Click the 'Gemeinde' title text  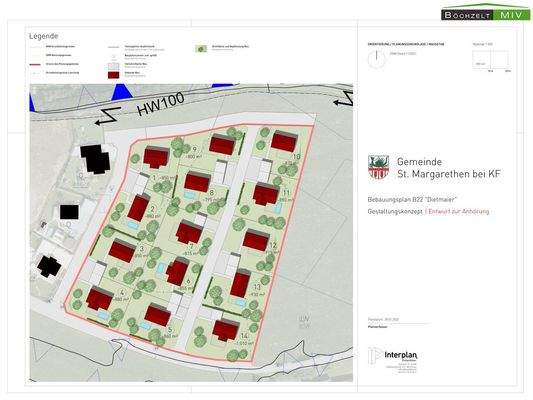coord(419,162)
